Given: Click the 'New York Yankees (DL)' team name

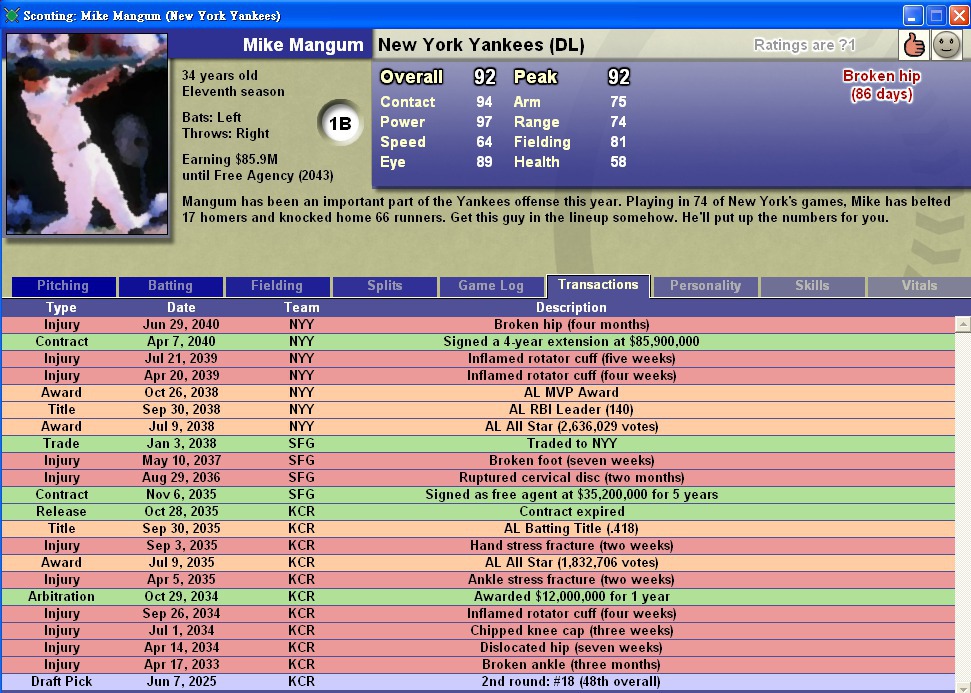Looking at the screenshot, I should click(x=481, y=45).
